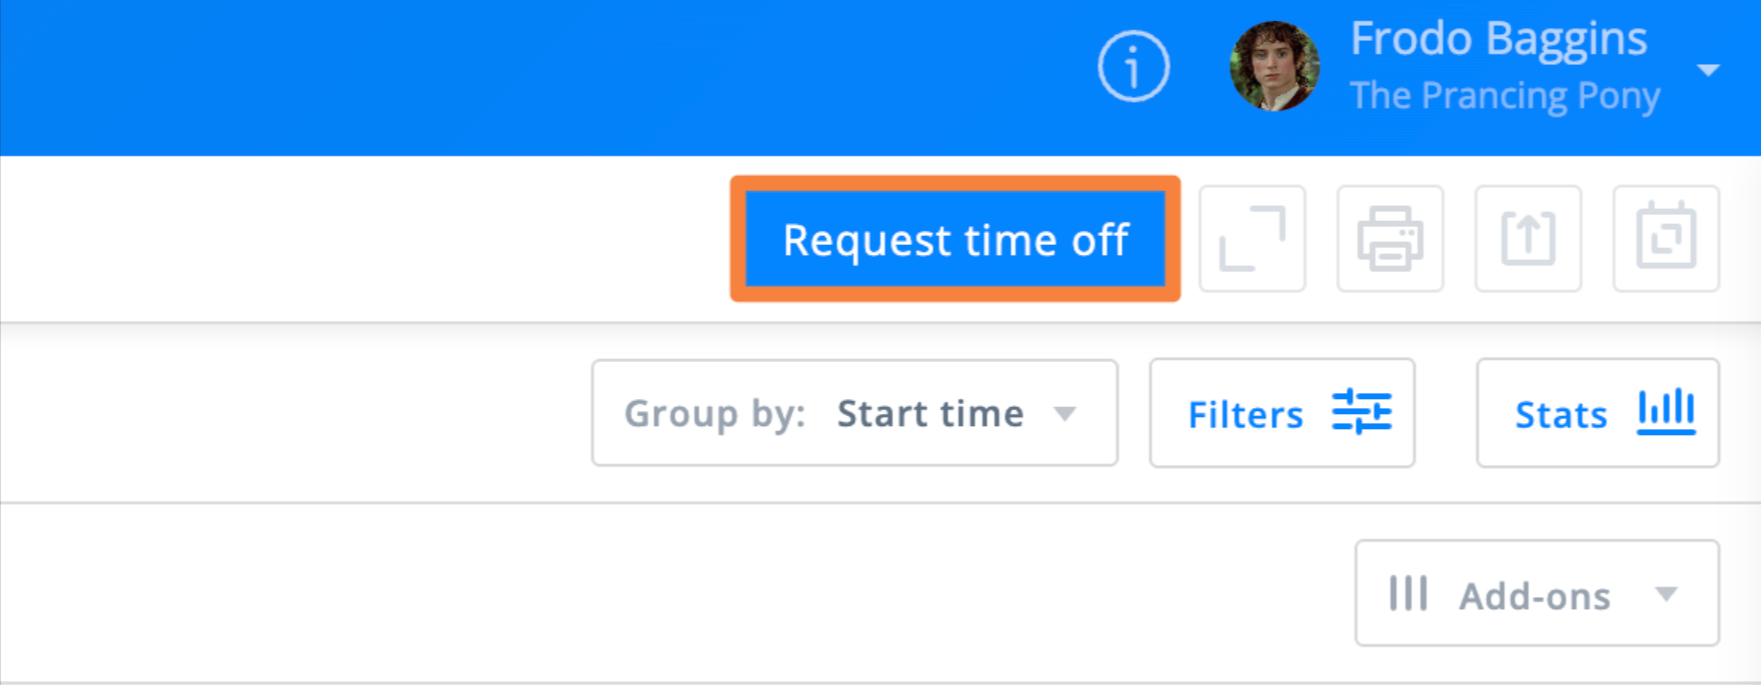Viewport: 1761px width, 685px height.
Task: Open the Group by dropdown
Action: pos(854,413)
